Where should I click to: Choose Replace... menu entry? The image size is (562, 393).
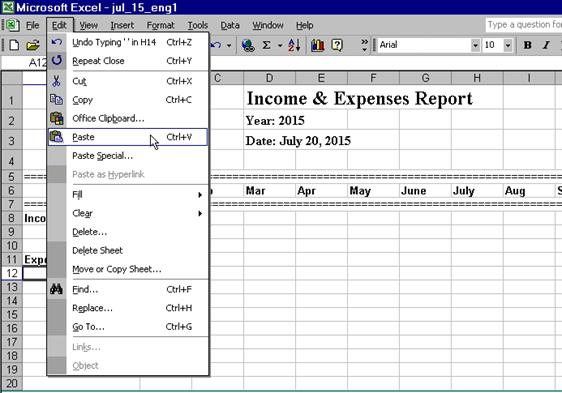tap(128, 308)
